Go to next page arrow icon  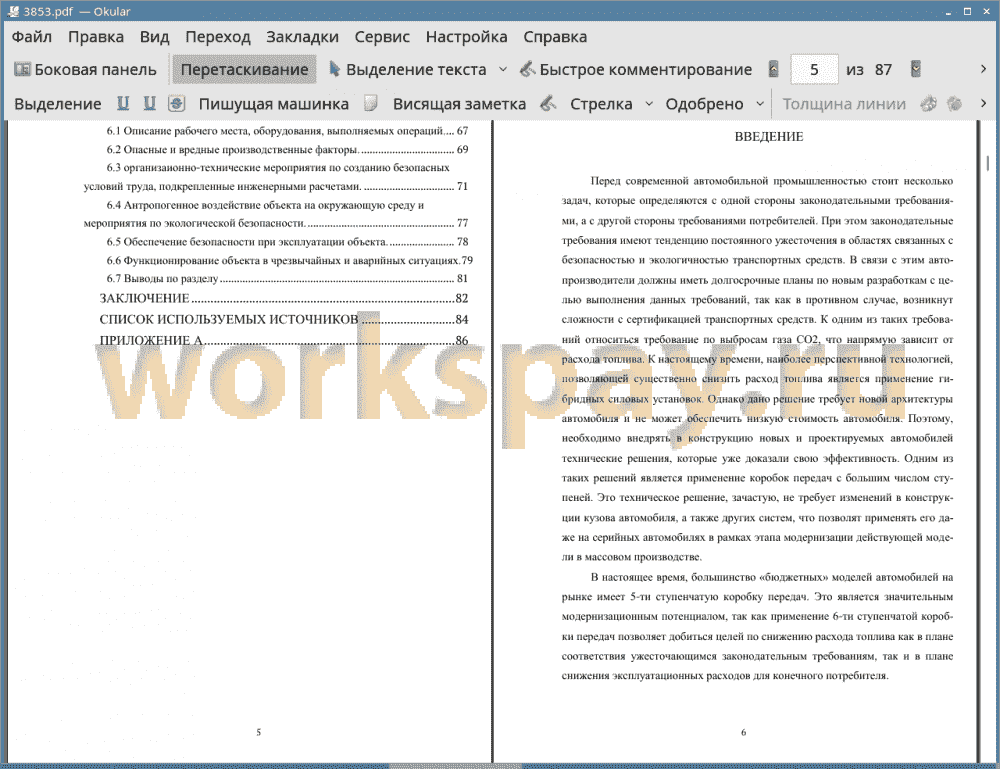(x=916, y=69)
